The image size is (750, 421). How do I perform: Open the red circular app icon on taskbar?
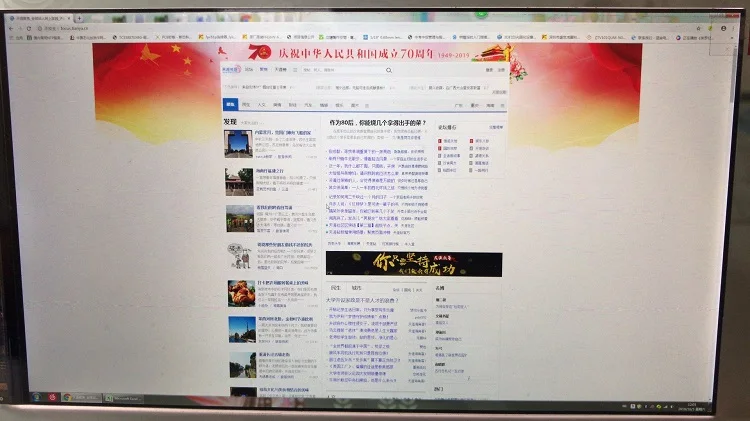[x=52, y=397]
